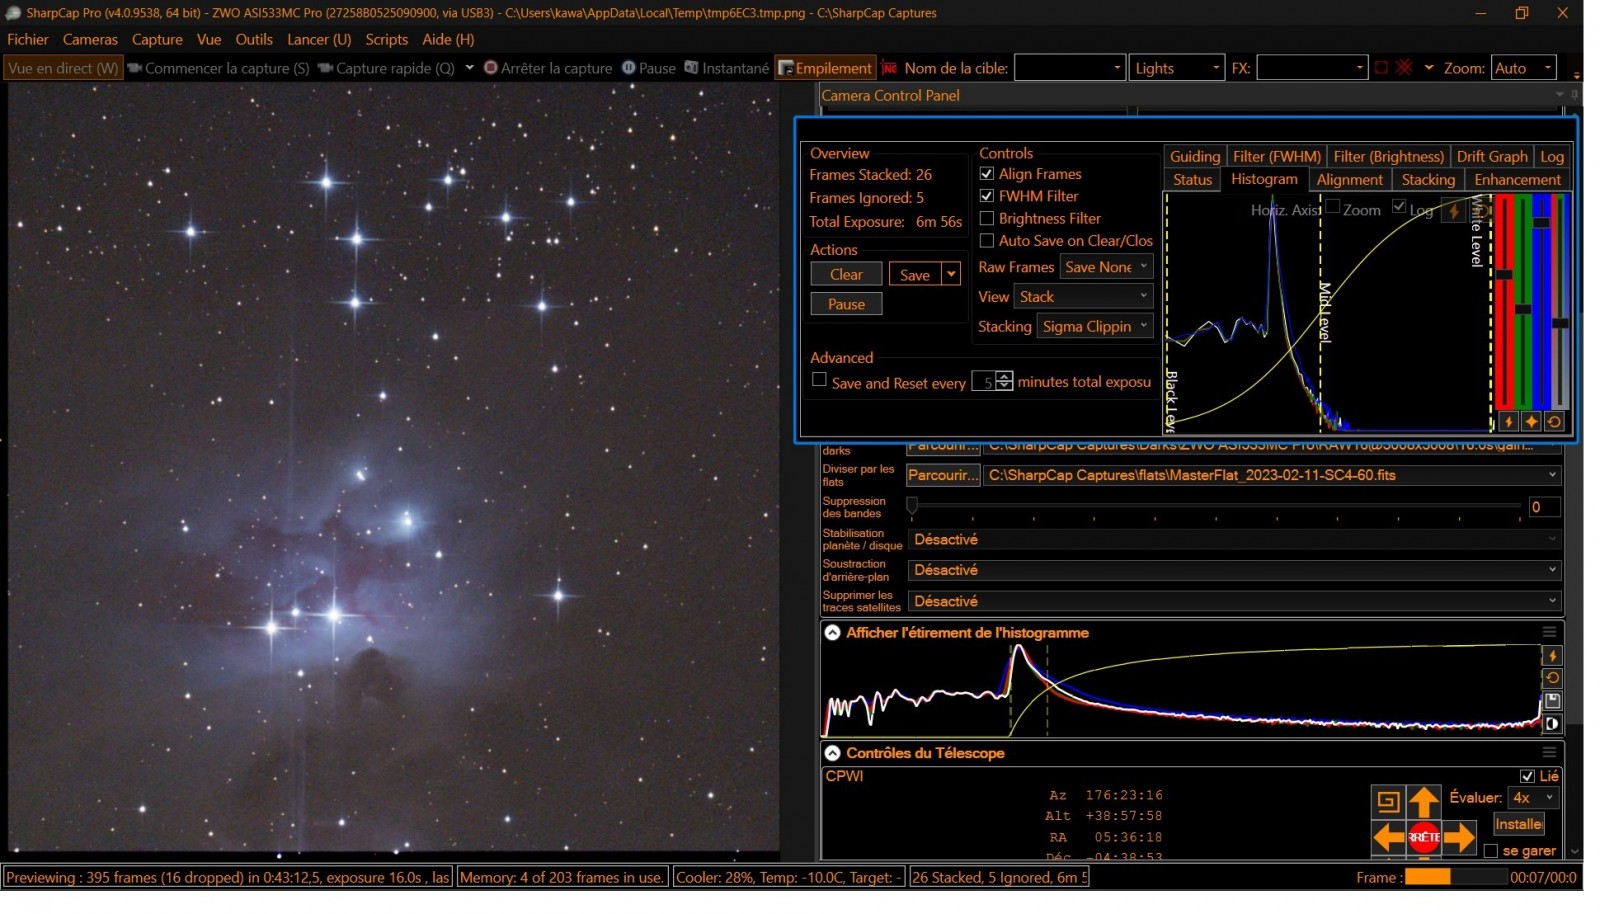1600x914 pixels.
Task: Toggle the Align Frames checkbox
Action: click(986, 174)
